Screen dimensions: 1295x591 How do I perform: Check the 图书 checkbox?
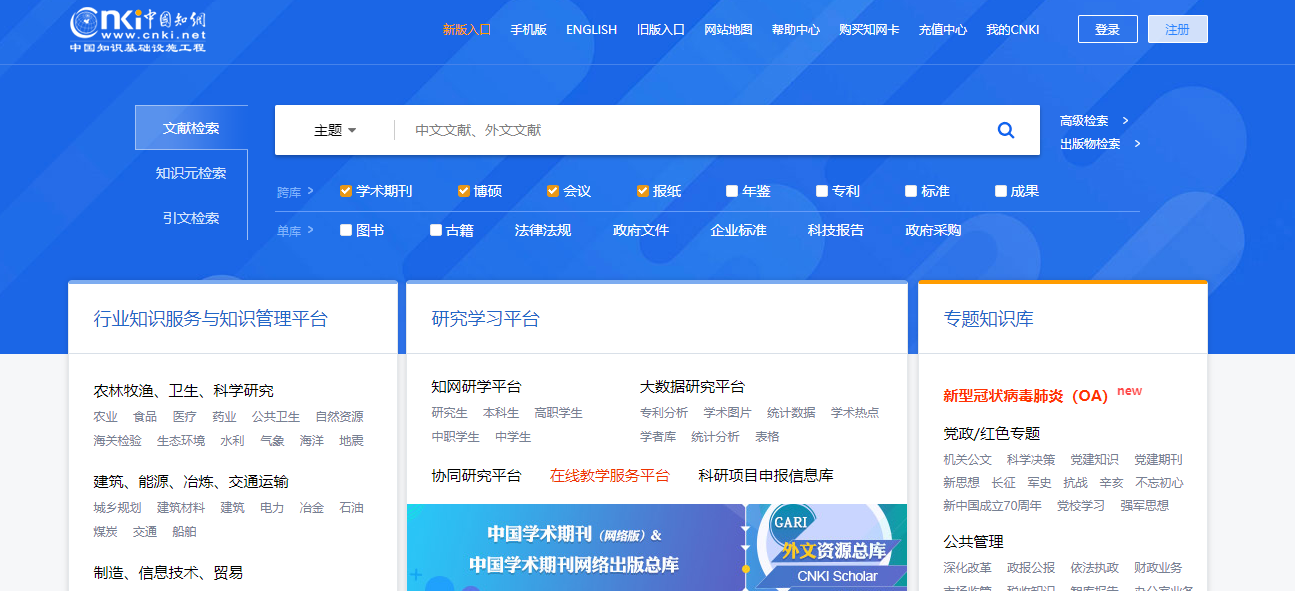346,230
